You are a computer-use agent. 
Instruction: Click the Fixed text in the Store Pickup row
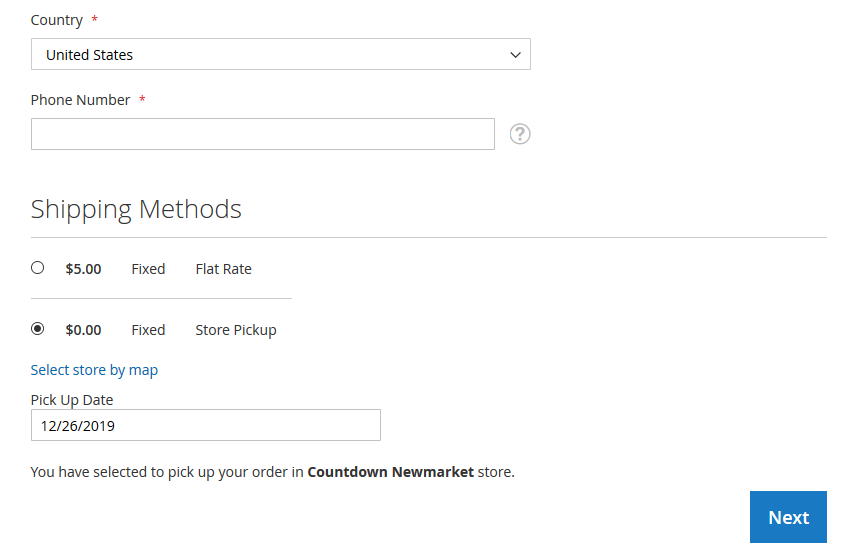(148, 330)
